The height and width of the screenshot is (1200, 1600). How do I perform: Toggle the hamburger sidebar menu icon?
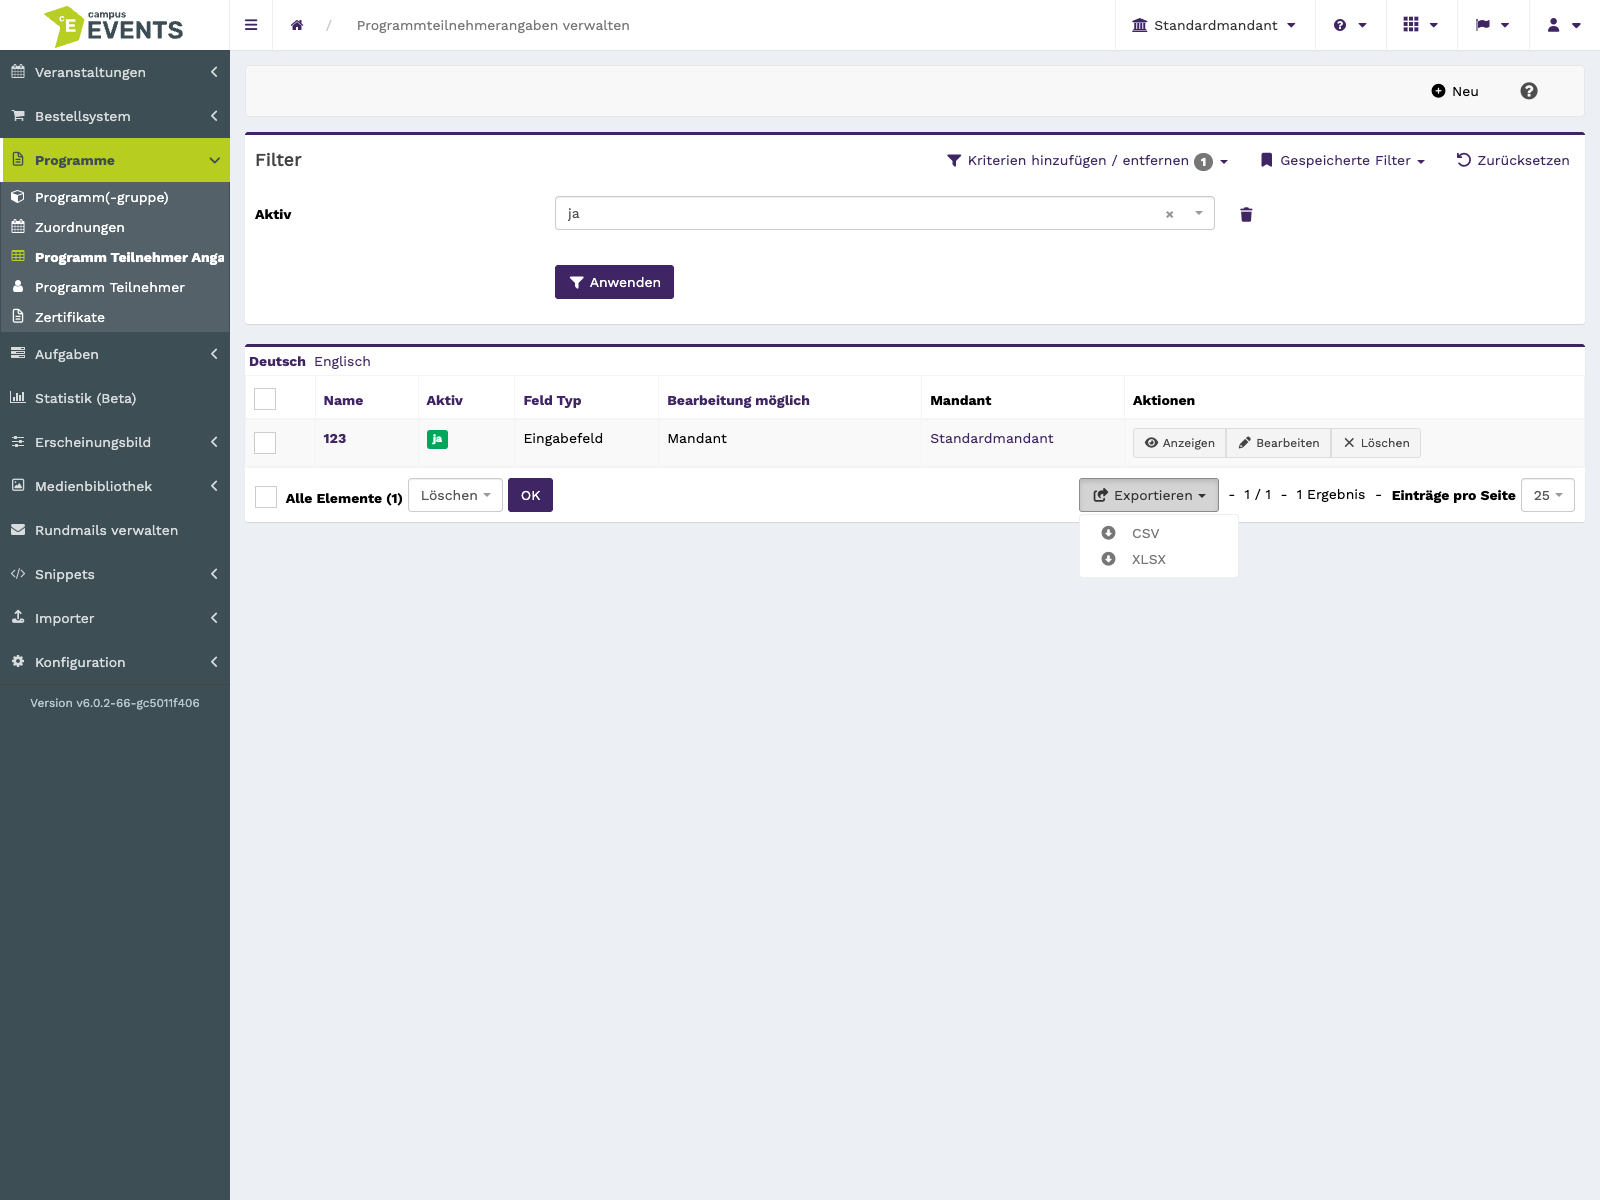click(x=251, y=25)
